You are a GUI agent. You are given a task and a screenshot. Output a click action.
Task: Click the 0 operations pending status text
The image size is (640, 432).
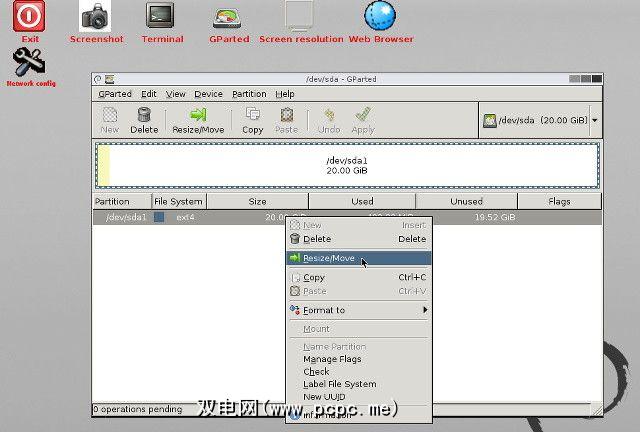138,409
